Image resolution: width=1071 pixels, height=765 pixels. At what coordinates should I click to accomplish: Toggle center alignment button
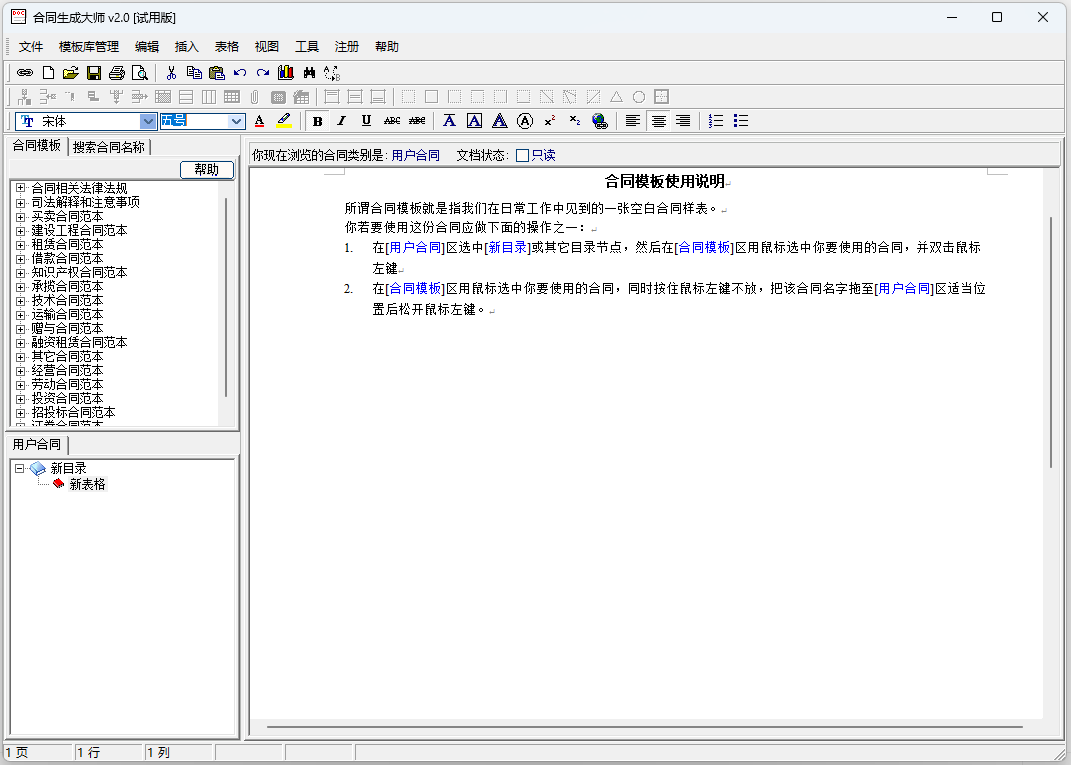tap(658, 121)
